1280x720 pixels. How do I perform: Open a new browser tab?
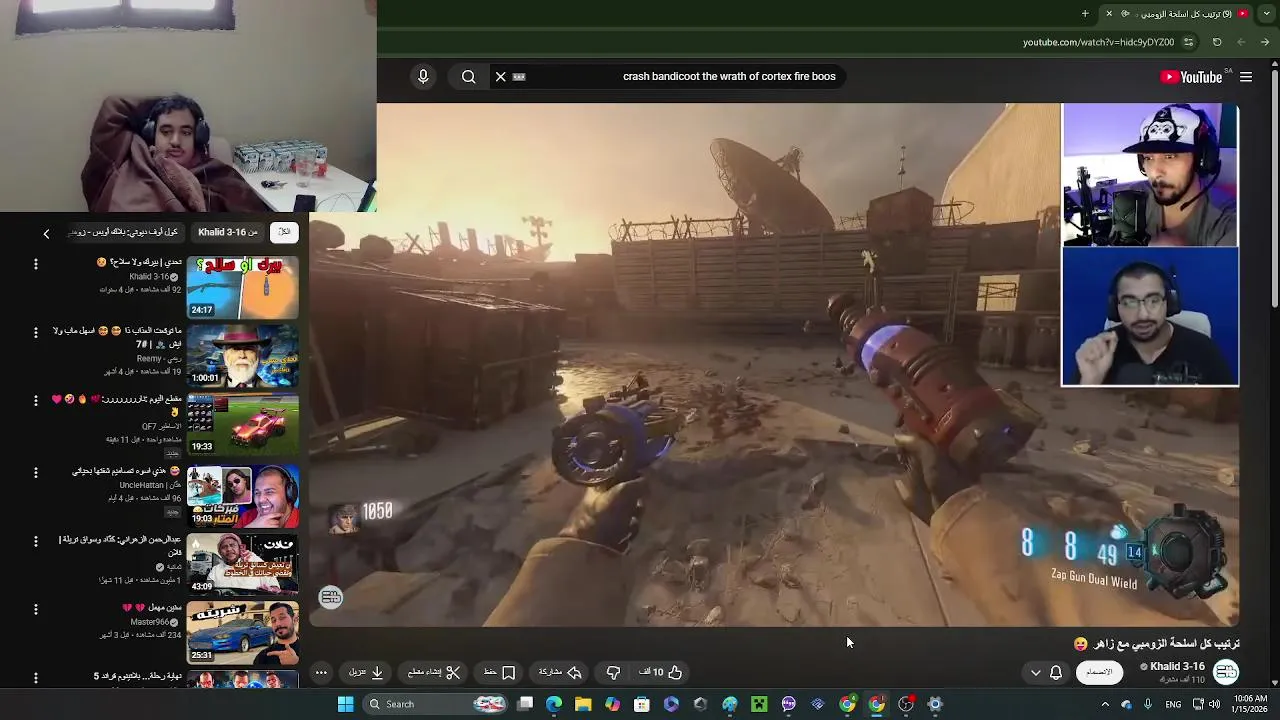click(x=1085, y=14)
